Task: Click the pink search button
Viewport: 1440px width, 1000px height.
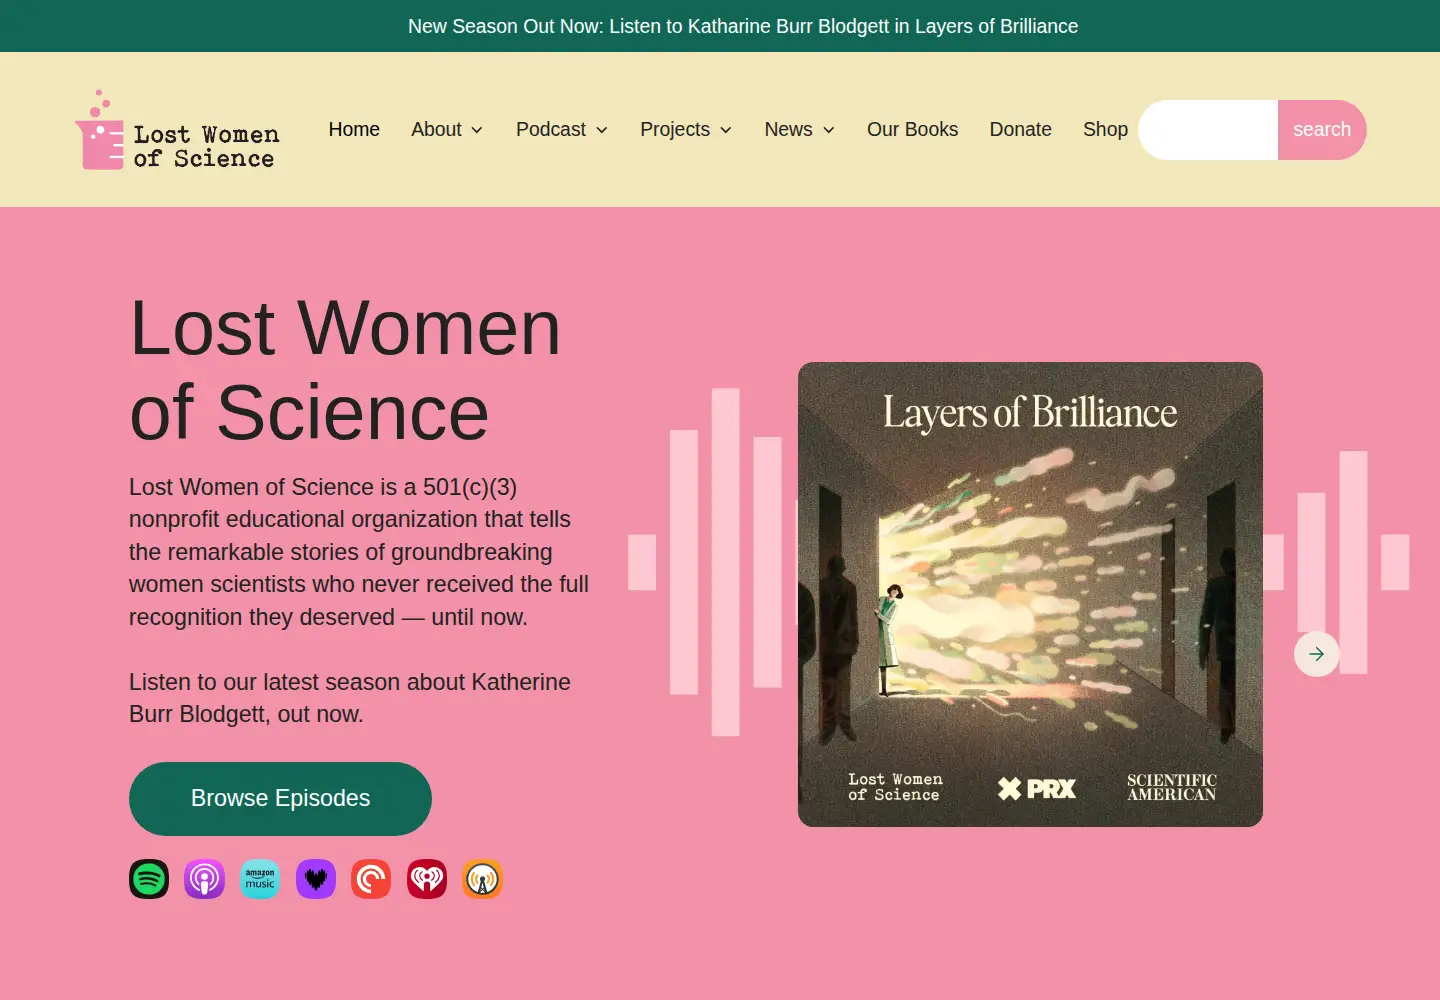Action: pos(1322,130)
